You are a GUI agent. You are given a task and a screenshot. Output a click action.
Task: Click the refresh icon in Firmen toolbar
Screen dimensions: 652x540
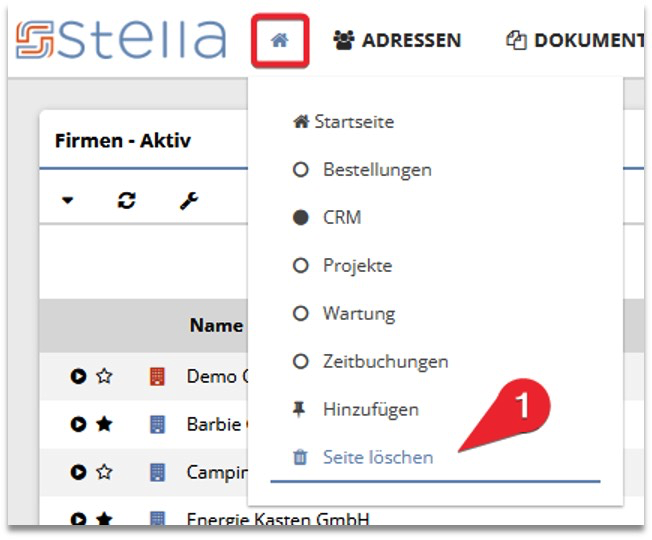point(127,201)
